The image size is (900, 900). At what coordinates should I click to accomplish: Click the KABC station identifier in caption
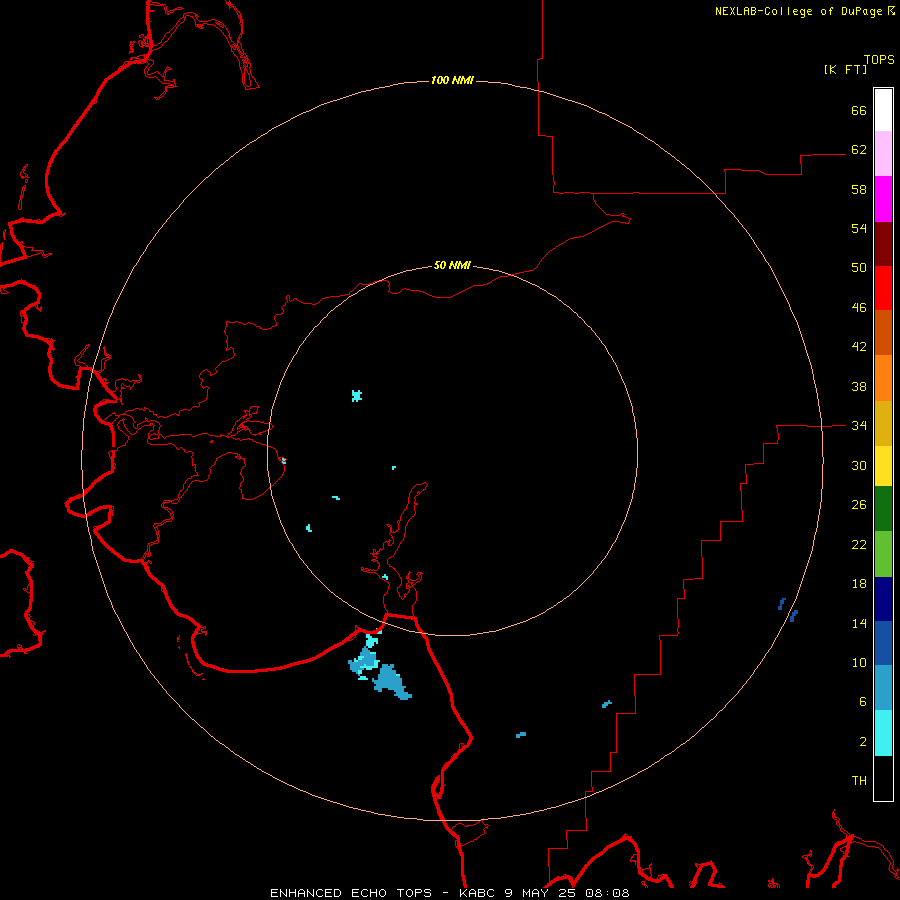pos(479,893)
